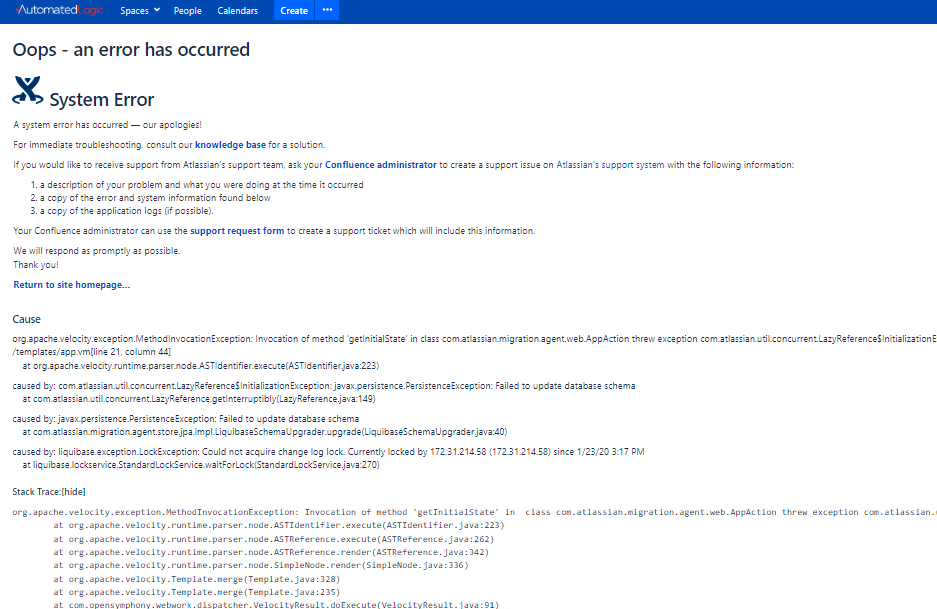The width and height of the screenshot is (937, 609).
Task: Go to the People page
Action: point(188,11)
